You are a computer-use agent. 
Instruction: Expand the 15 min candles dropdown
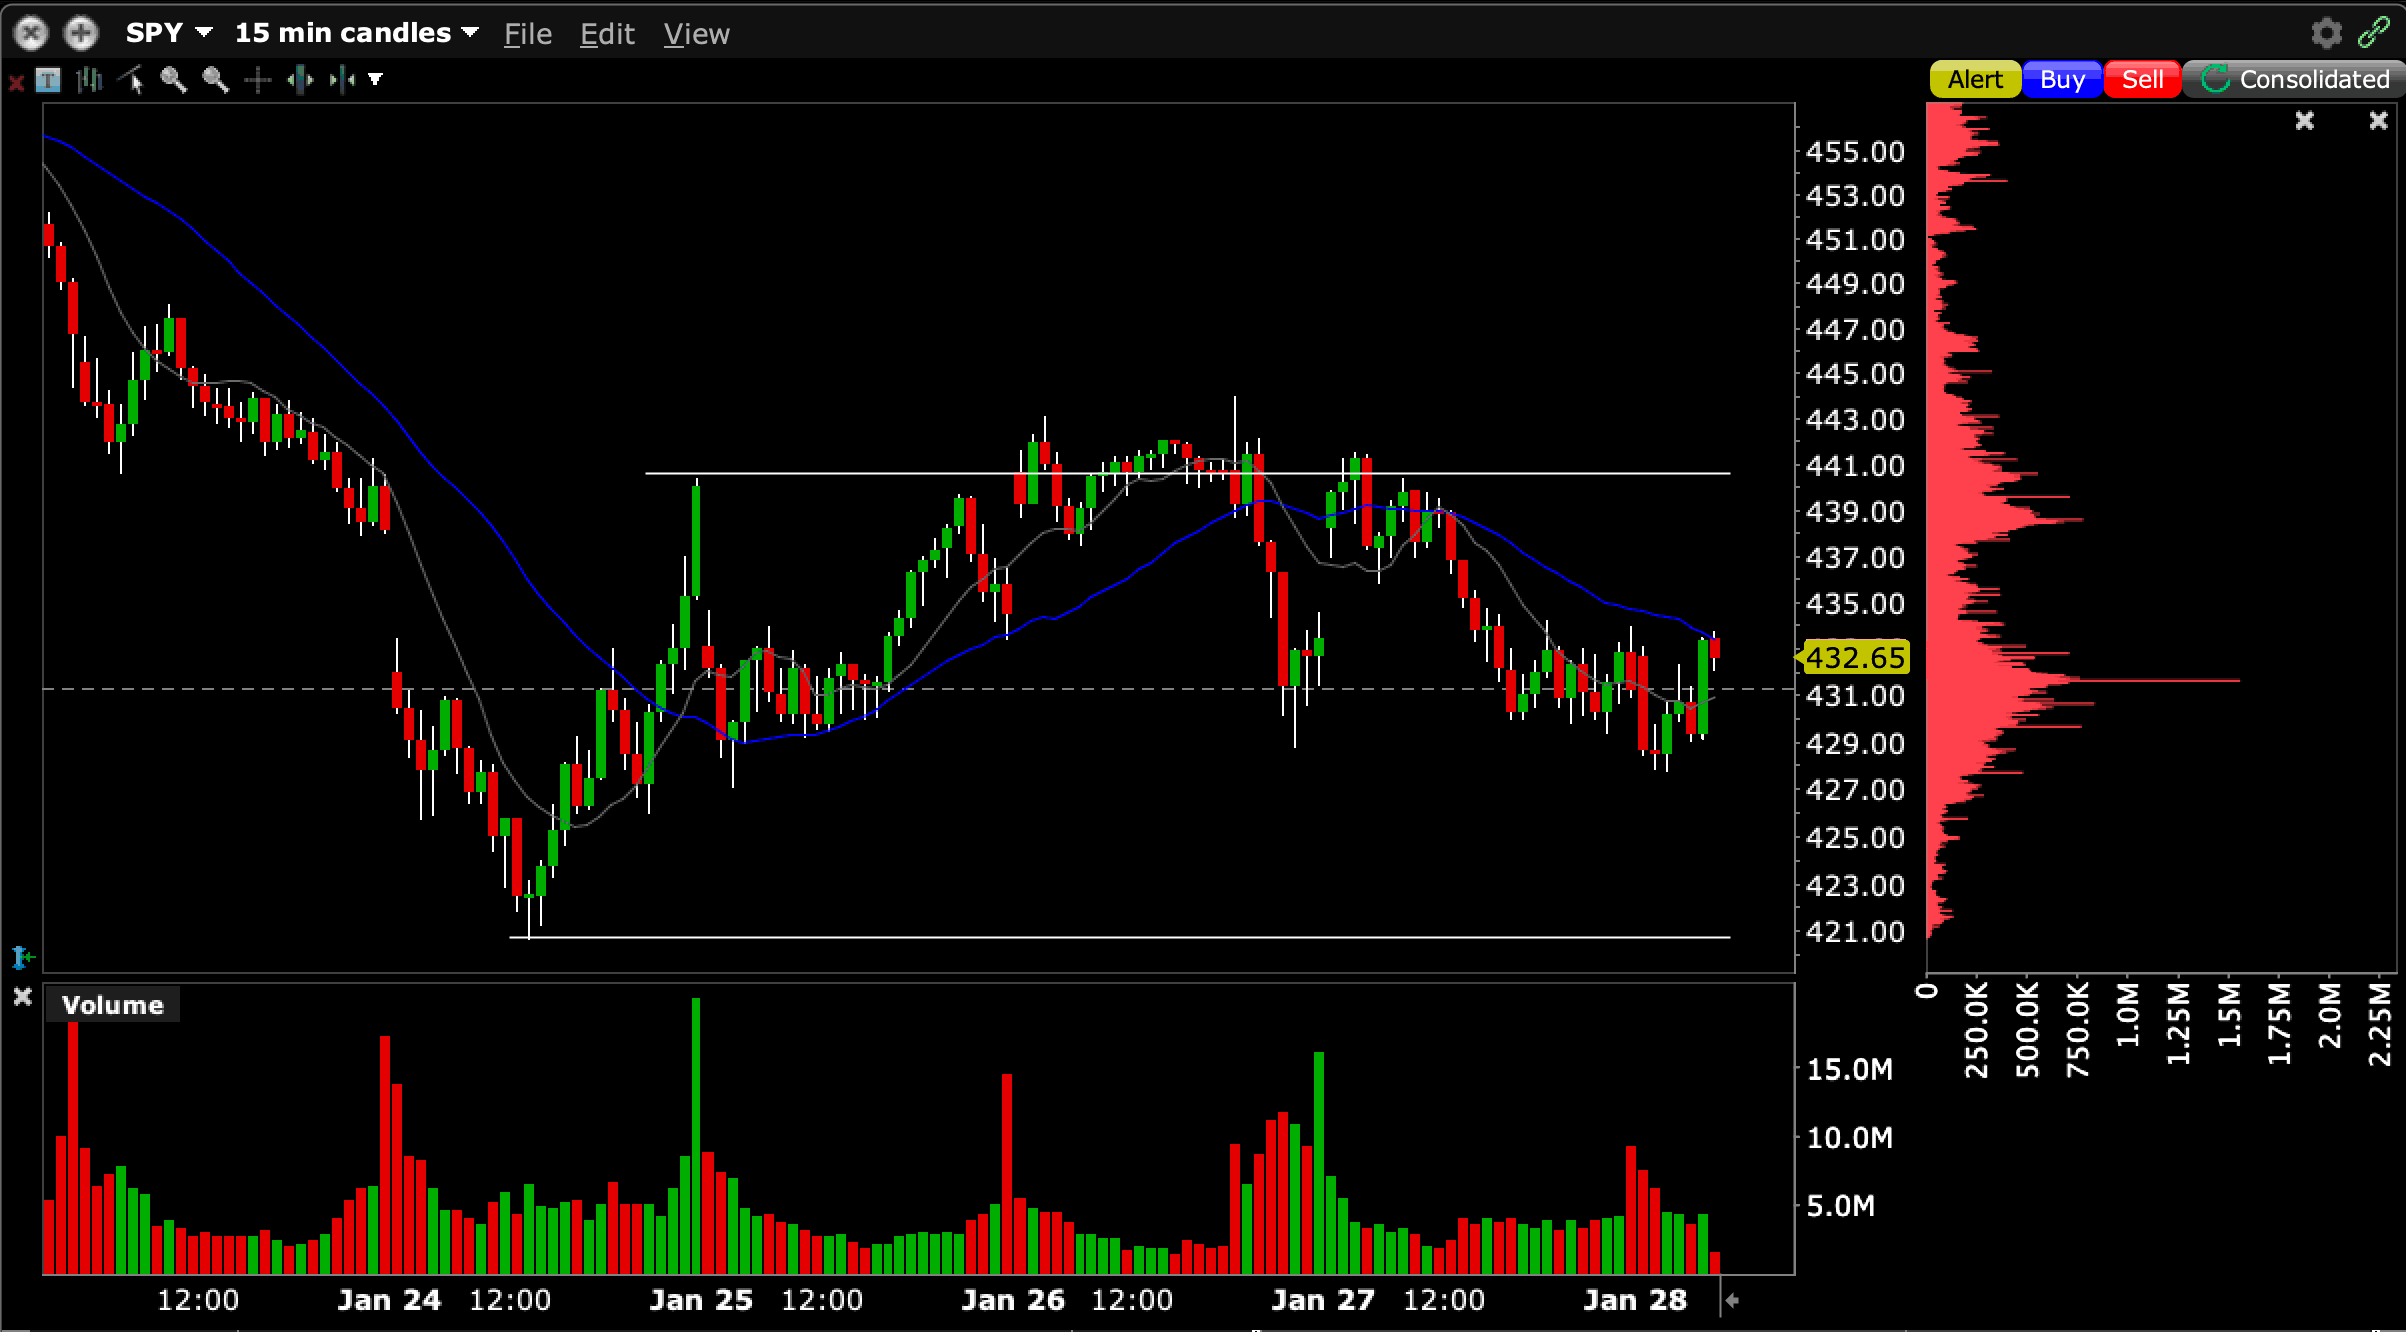click(356, 33)
